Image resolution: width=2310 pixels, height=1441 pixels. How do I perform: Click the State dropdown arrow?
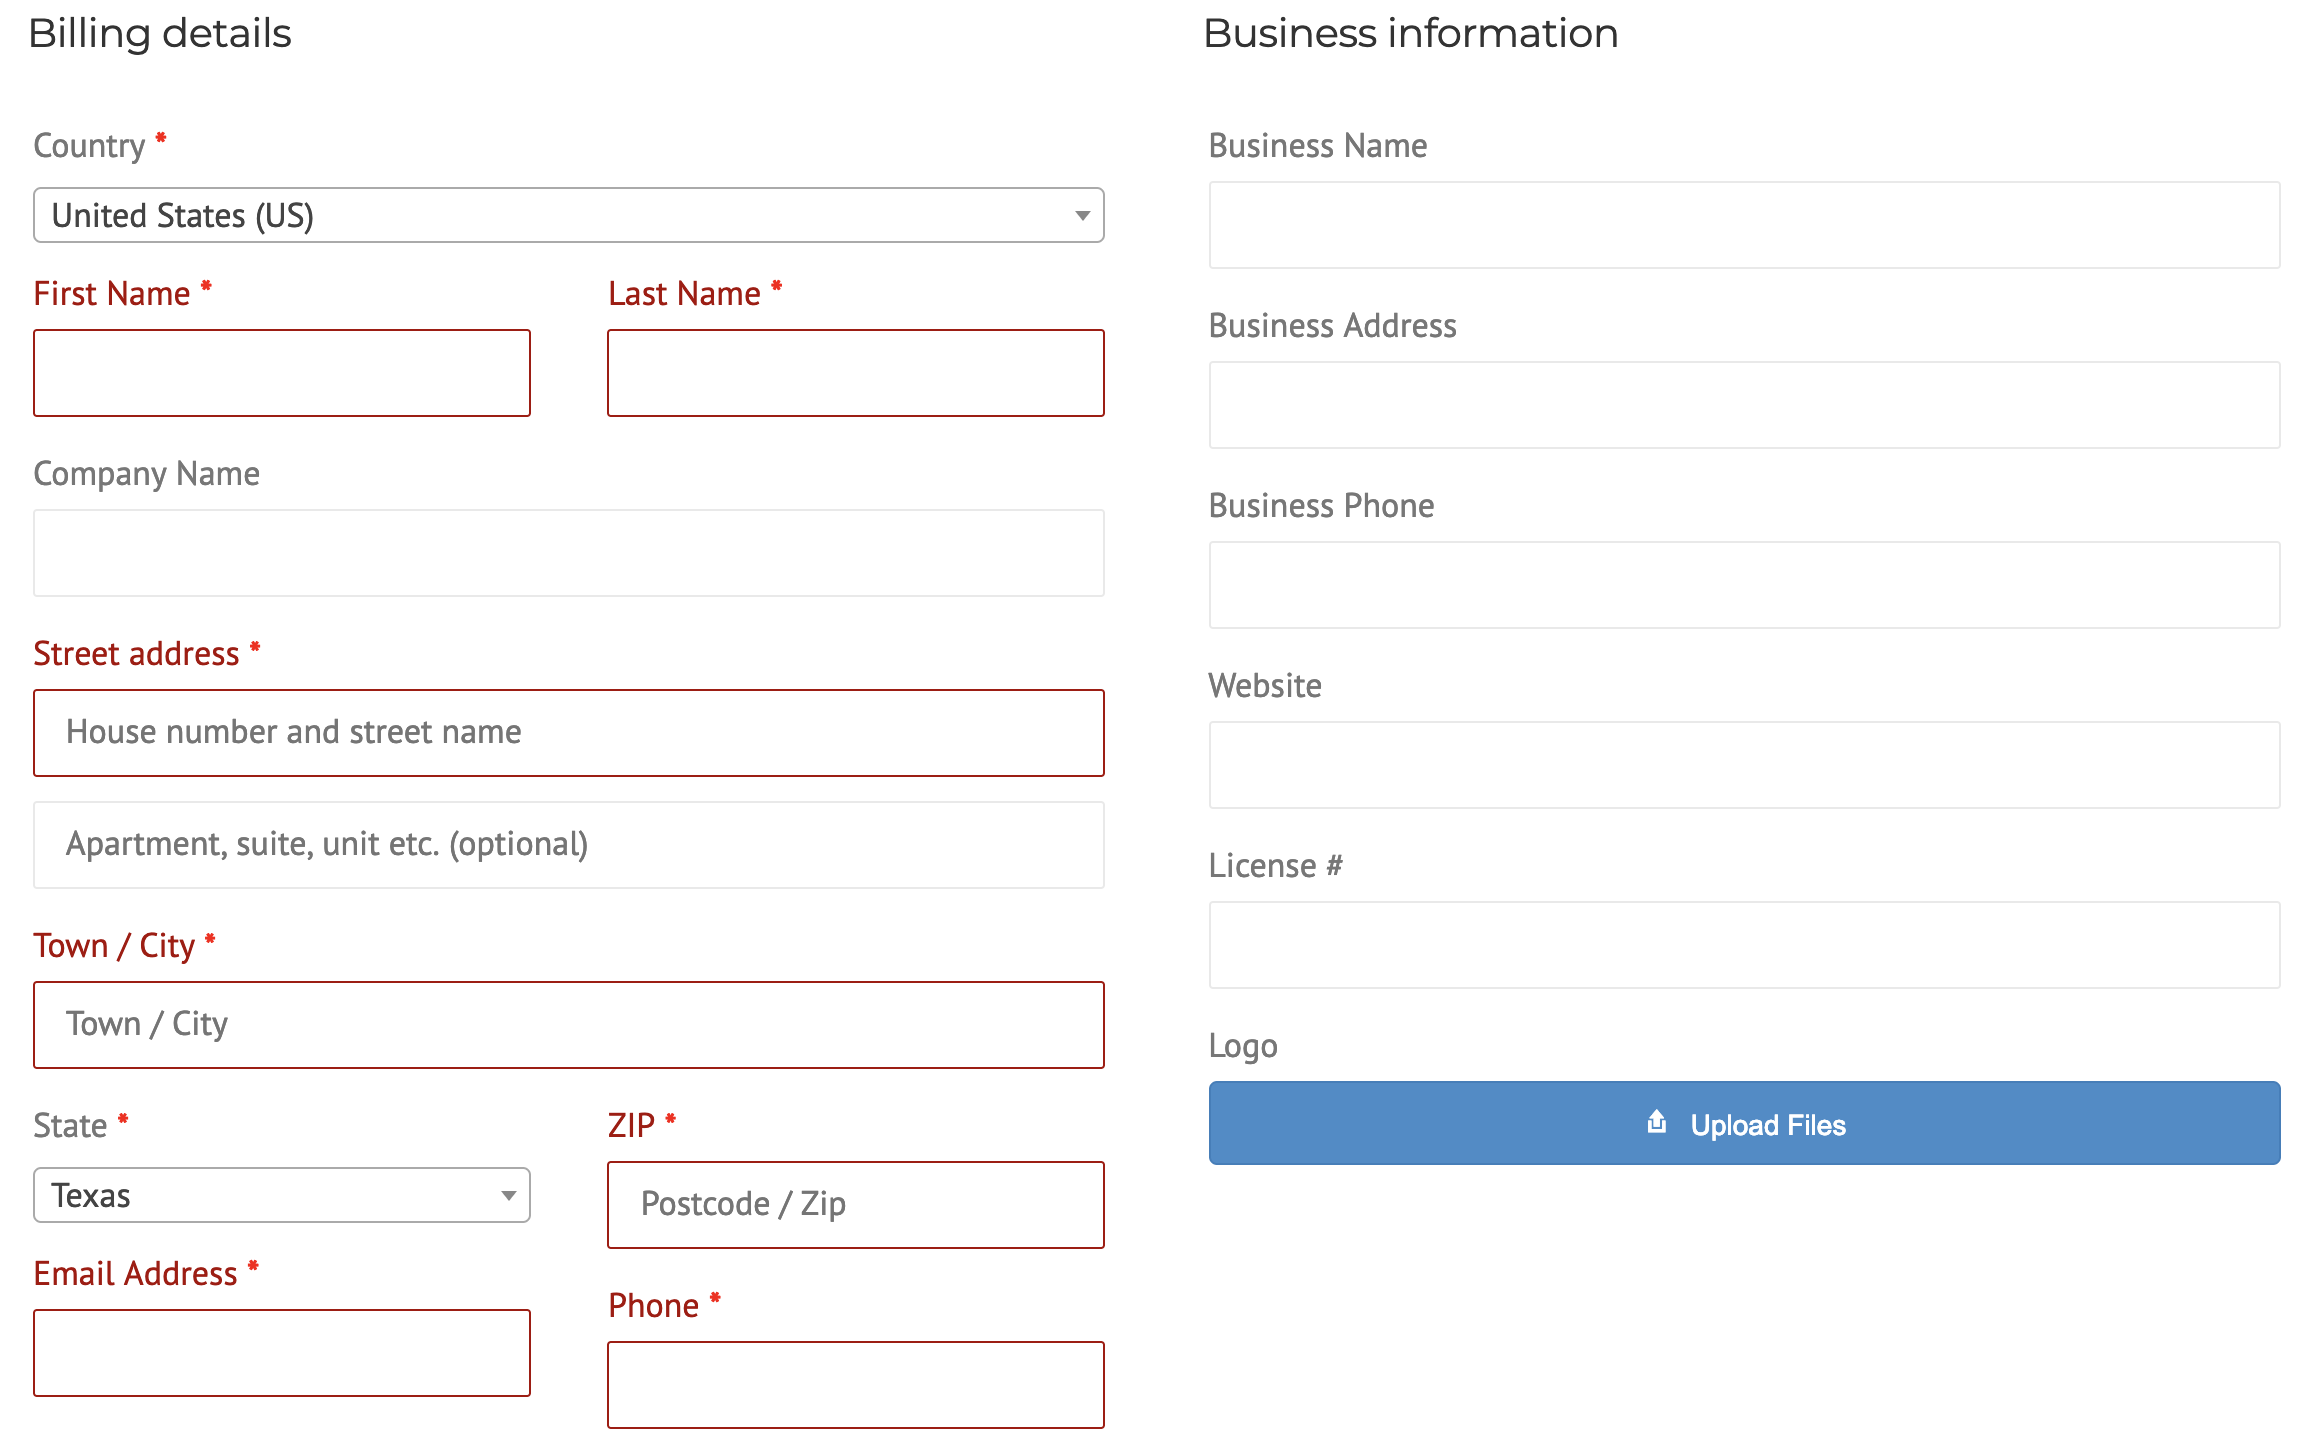(508, 1196)
